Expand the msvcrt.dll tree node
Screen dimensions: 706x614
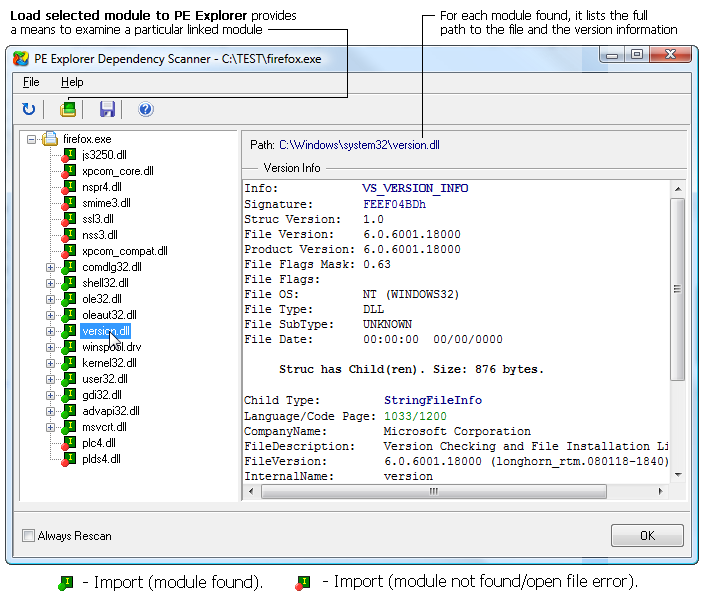click(x=50, y=427)
